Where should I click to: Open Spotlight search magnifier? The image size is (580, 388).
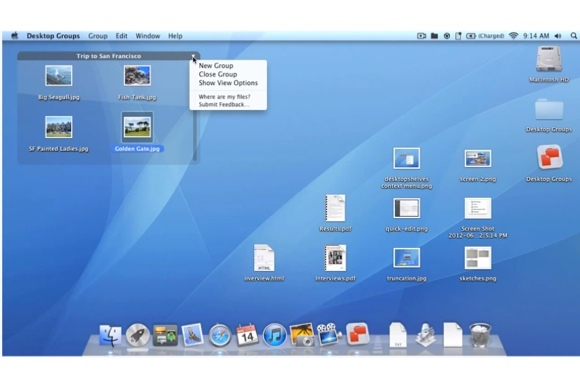[x=573, y=36]
